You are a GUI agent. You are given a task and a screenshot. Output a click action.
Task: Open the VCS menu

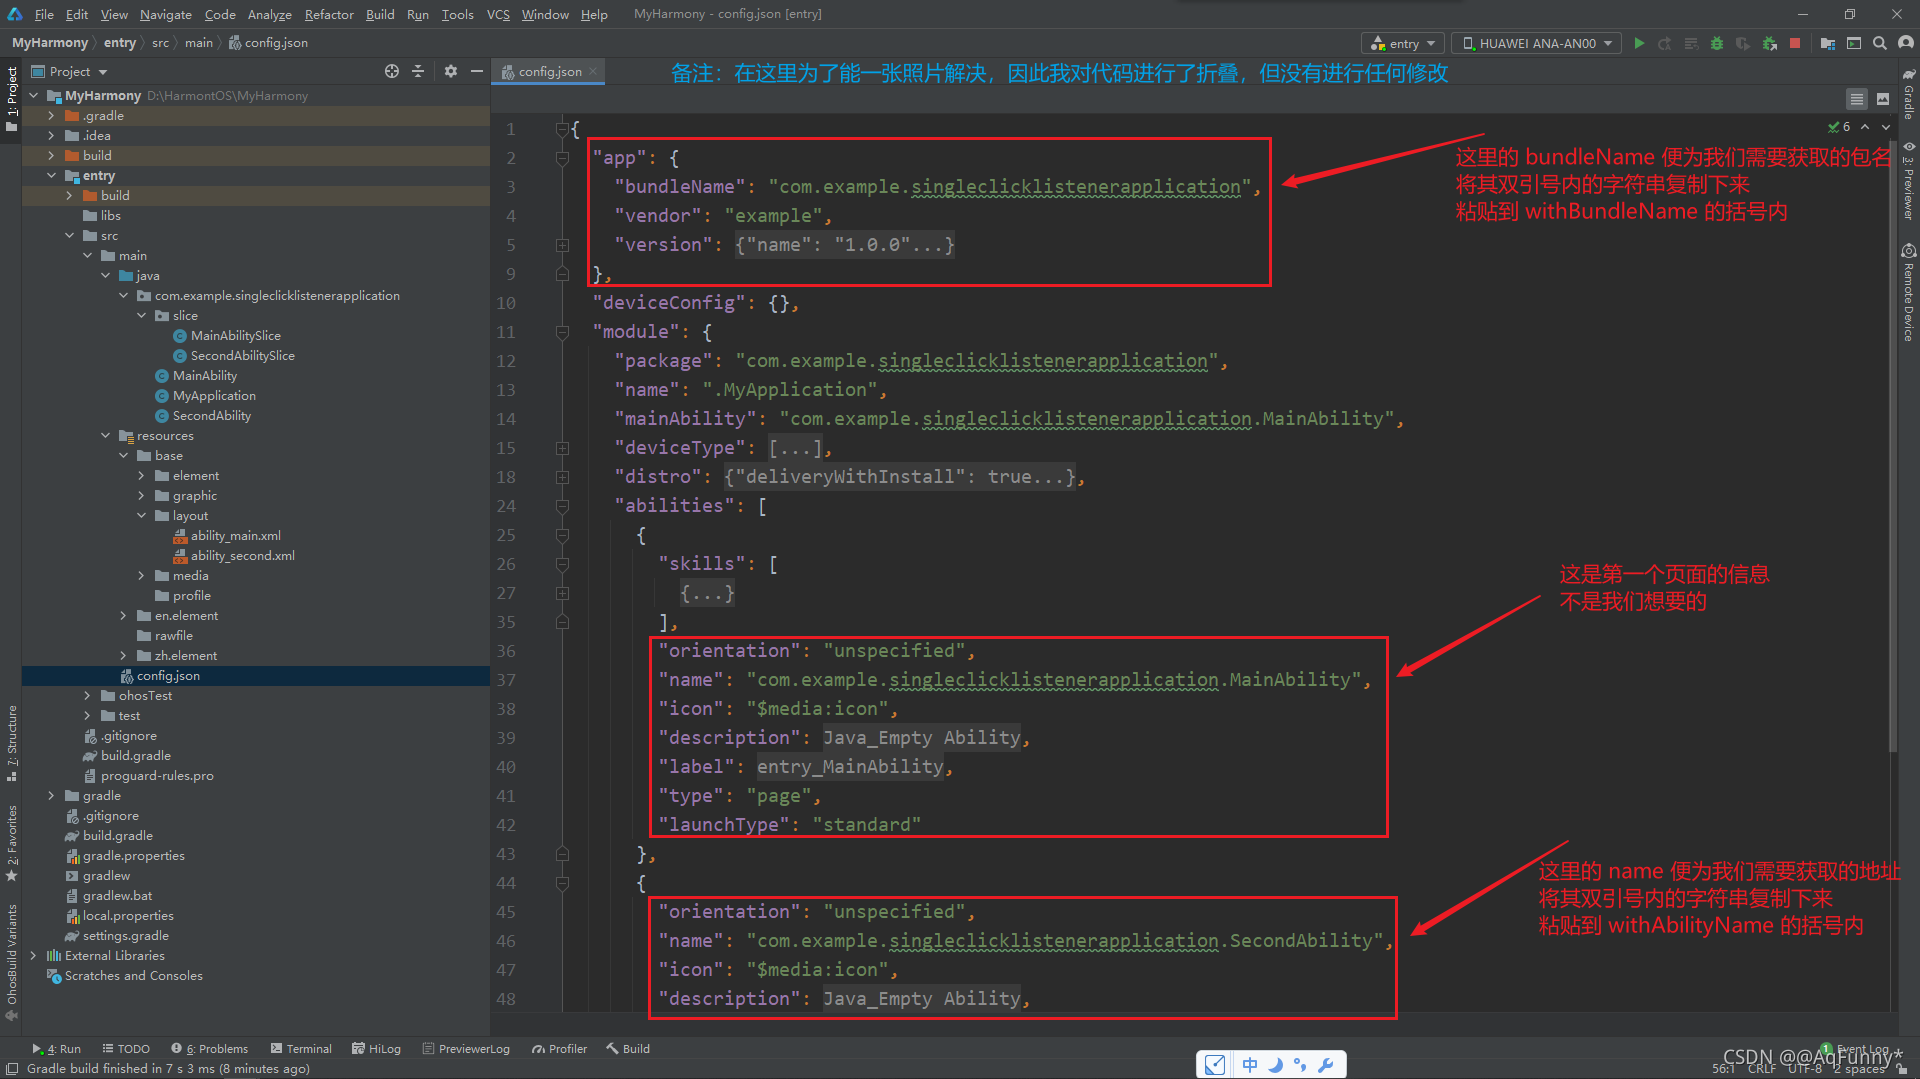(498, 14)
